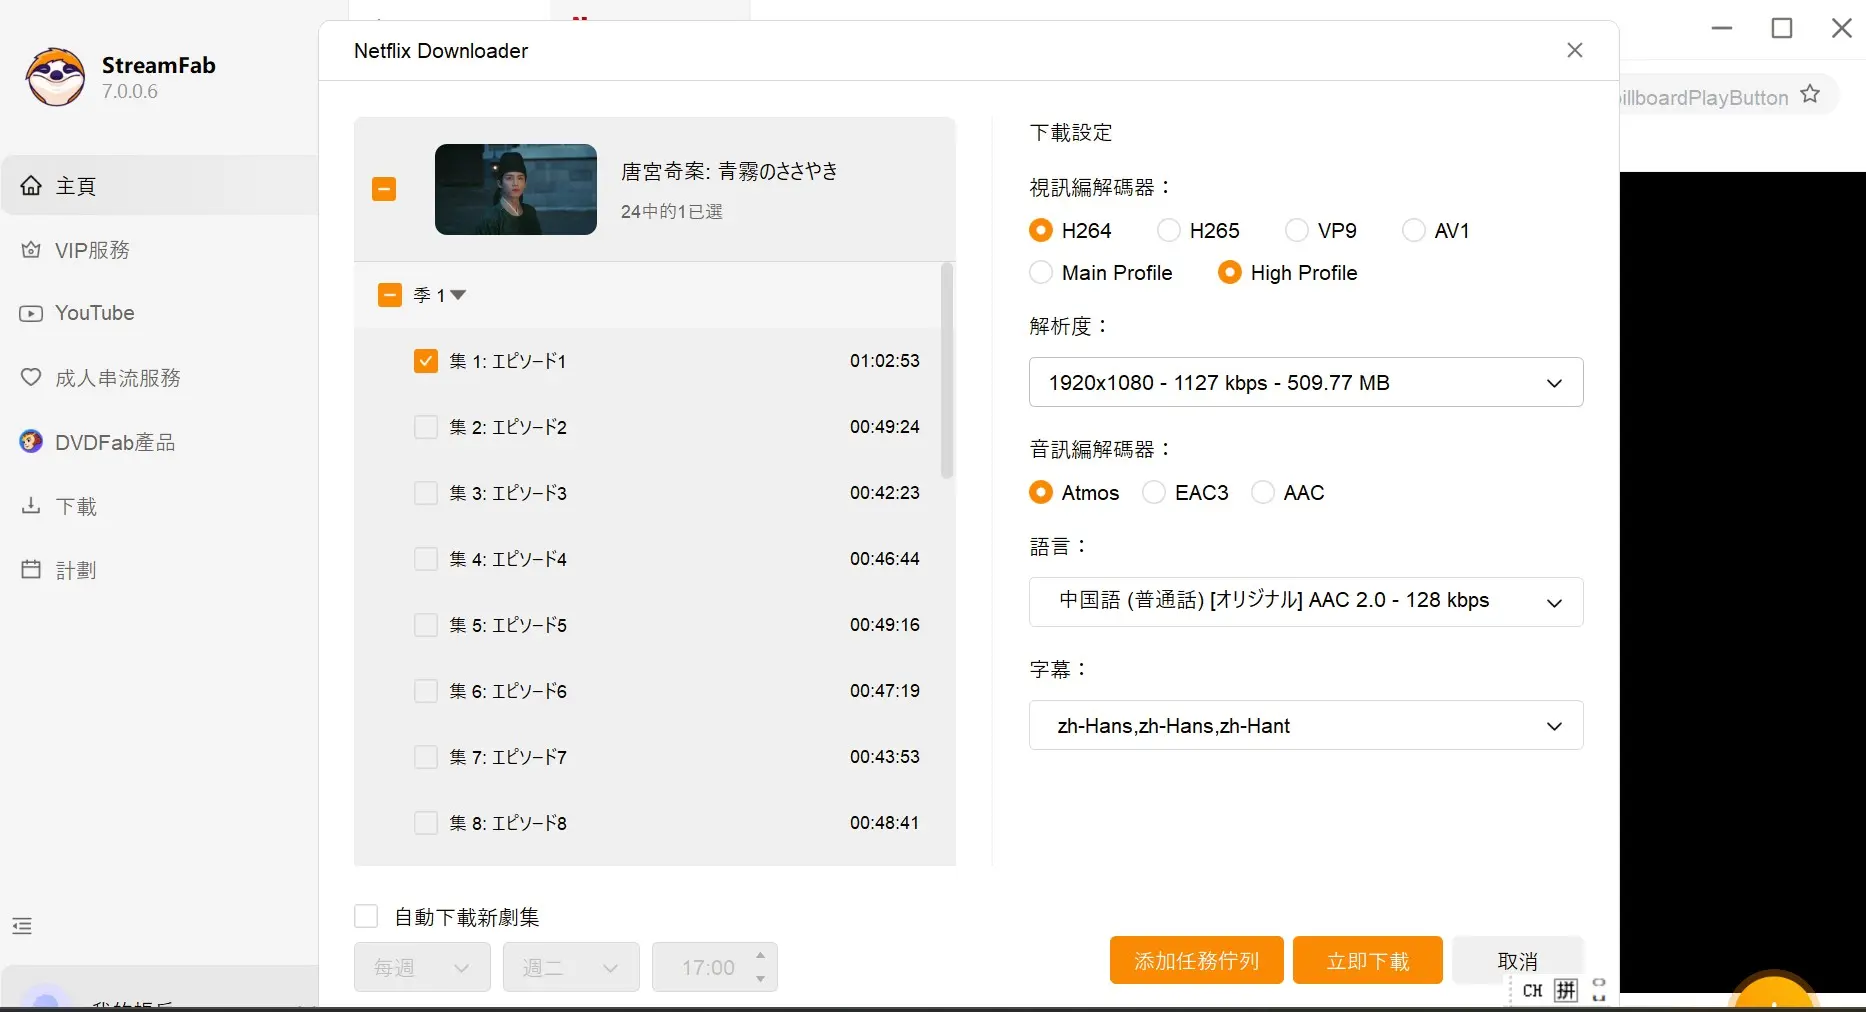The height and width of the screenshot is (1012, 1866).
Task: Click the play icon beside YouTube
Action: [31, 313]
